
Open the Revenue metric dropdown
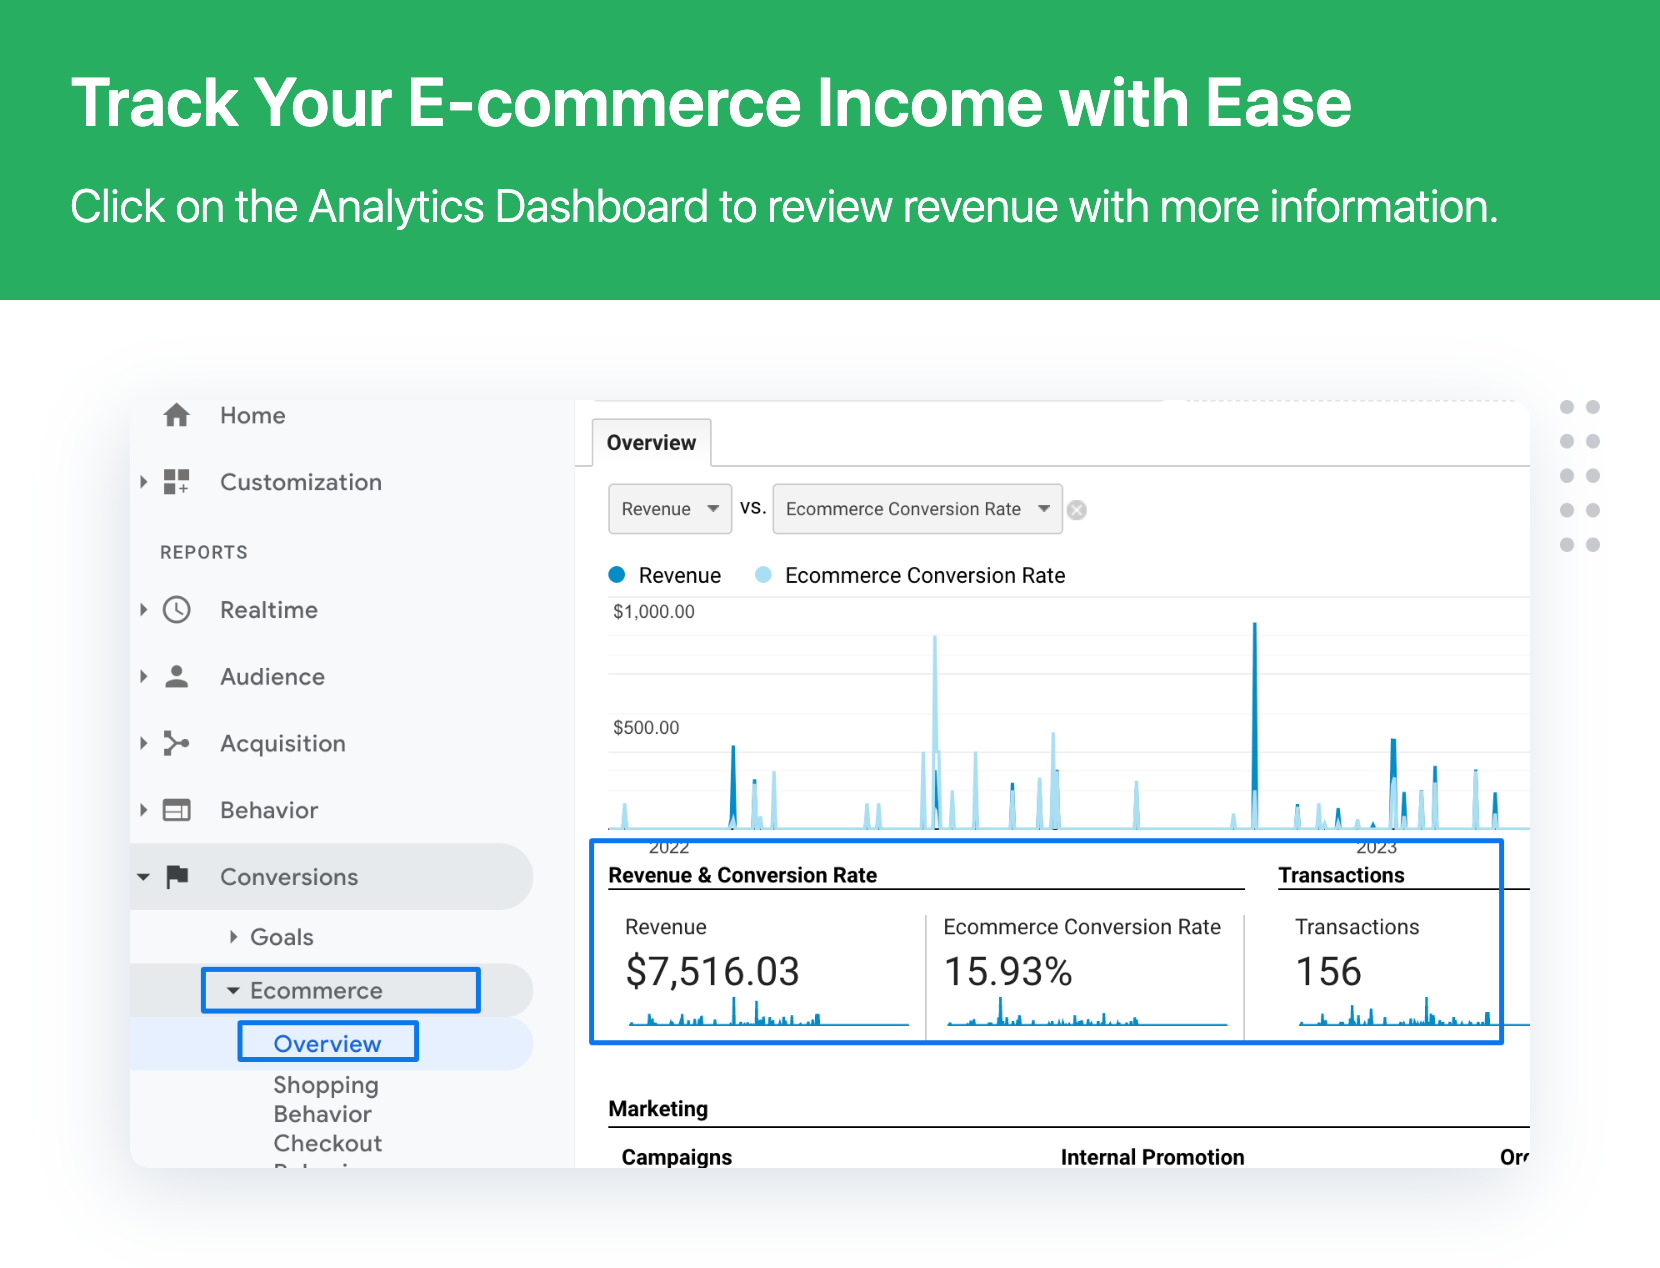[670, 509]
